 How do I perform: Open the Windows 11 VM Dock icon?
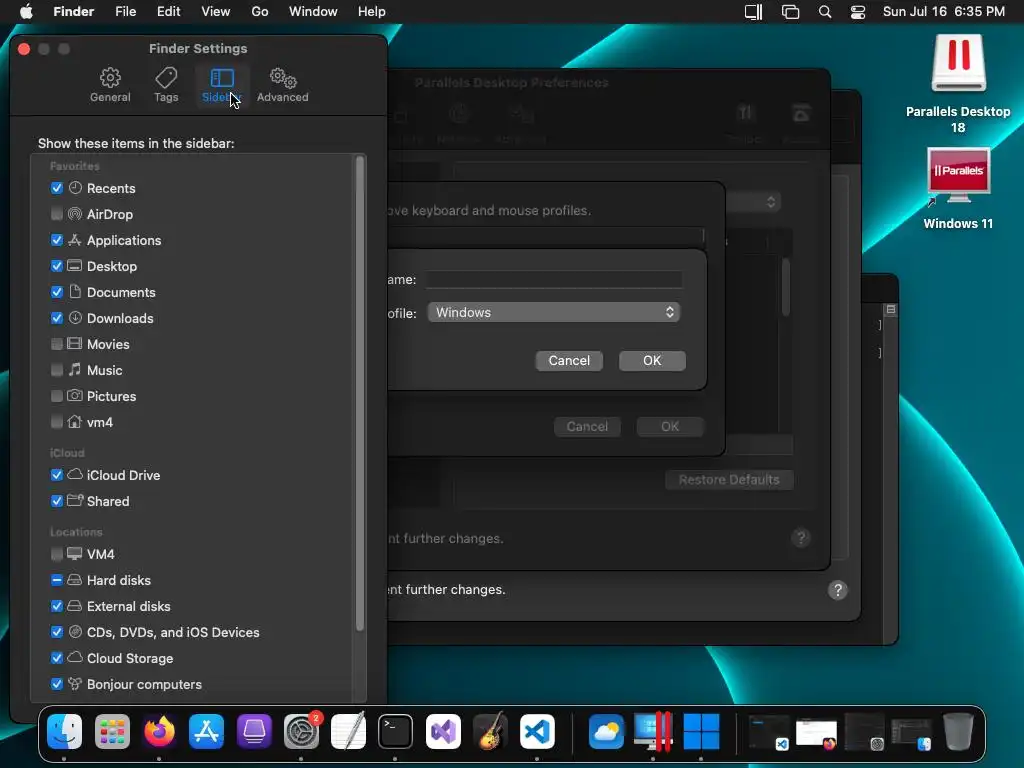701,731
